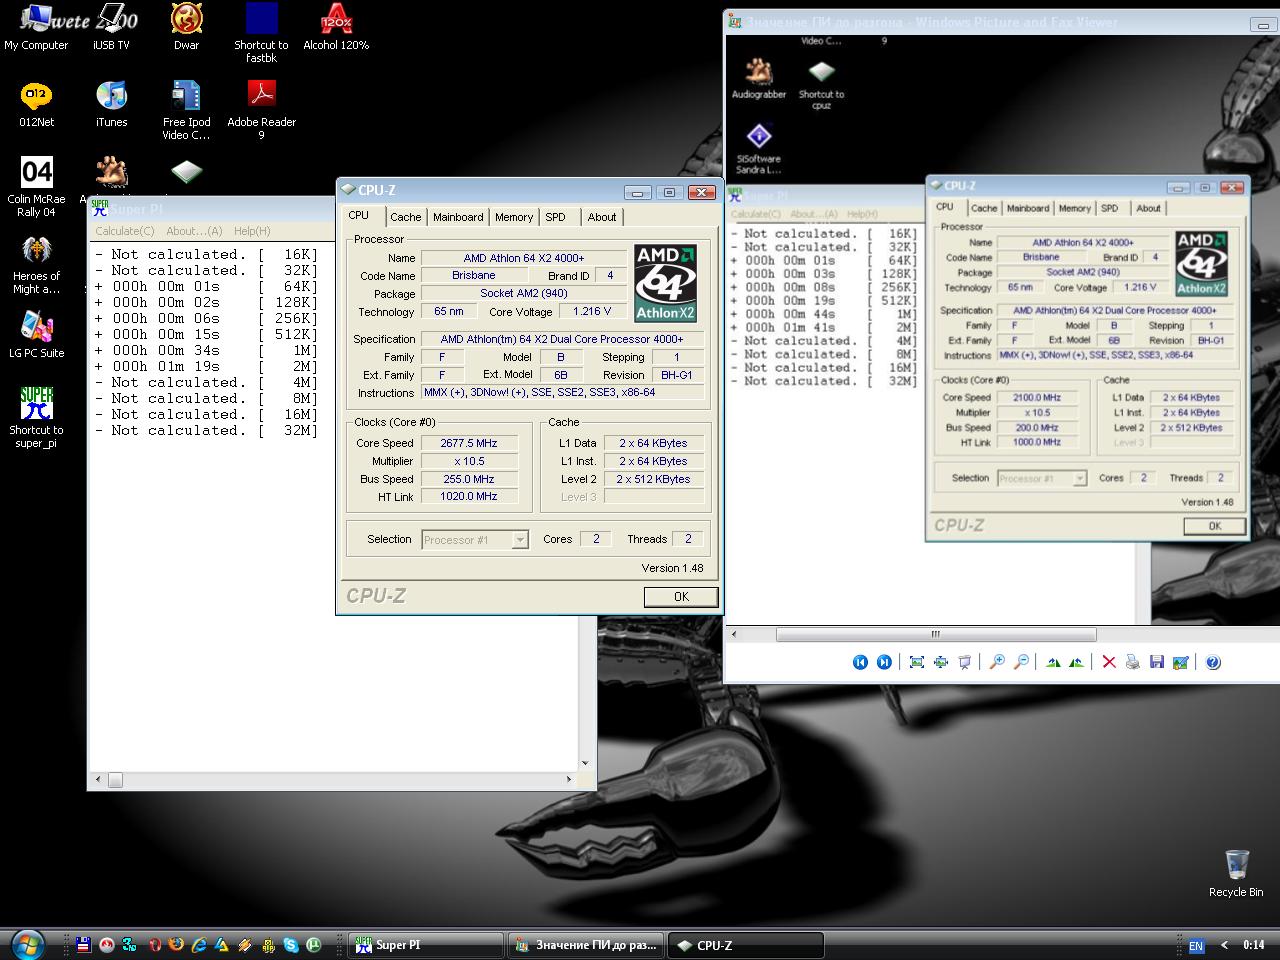
Task: Open the Processor #1 selection dropdown
Action: tap(519, 540)
